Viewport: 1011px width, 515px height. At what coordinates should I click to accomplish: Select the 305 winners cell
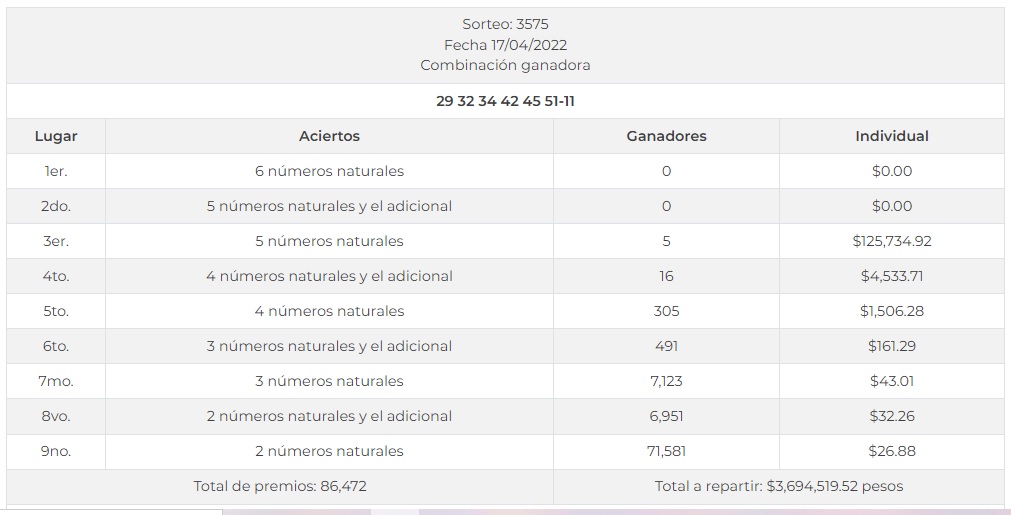pos(666,311)
